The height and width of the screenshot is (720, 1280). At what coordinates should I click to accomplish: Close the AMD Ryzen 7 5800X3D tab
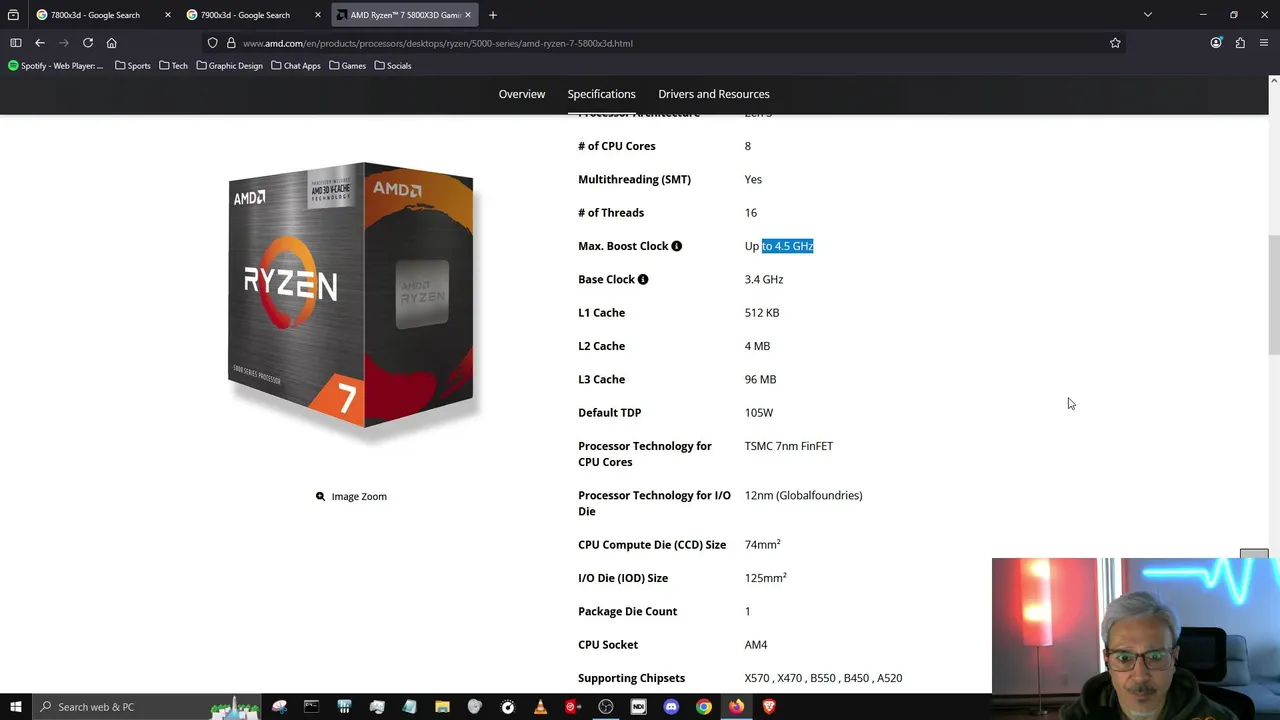click(x=467, y=15)
